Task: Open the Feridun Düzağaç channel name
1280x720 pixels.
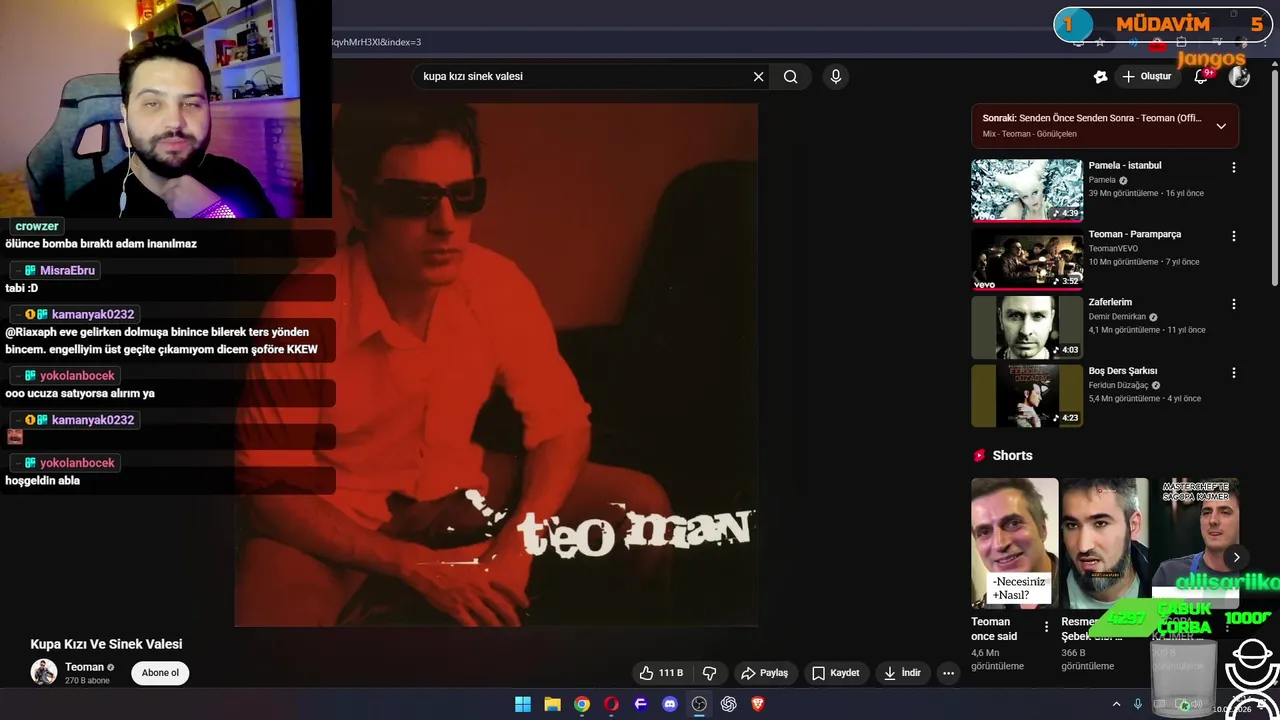Action: [x=1119, y=385]
